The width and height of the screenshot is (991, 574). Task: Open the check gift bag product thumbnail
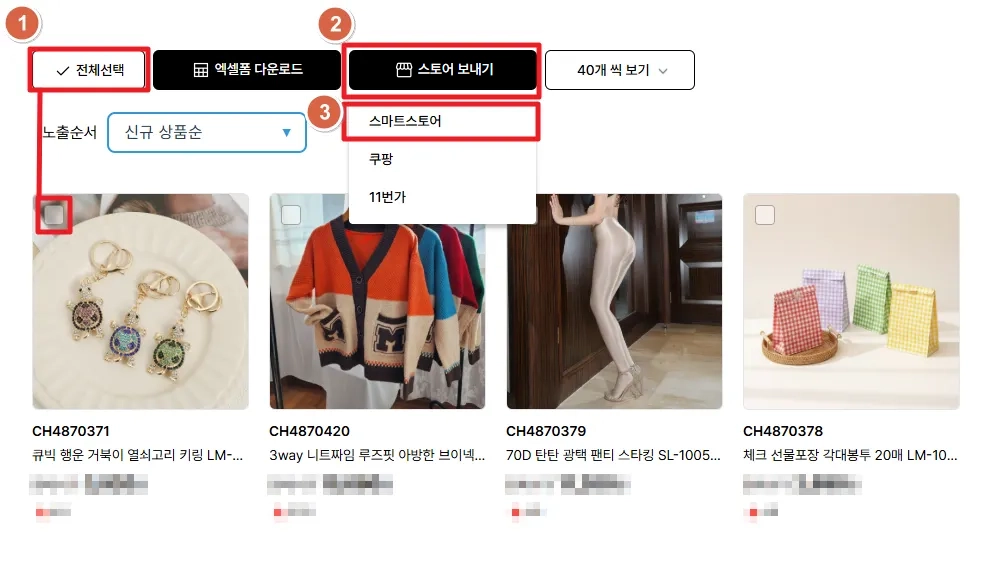pyautogui.click(x=851, y=302)
